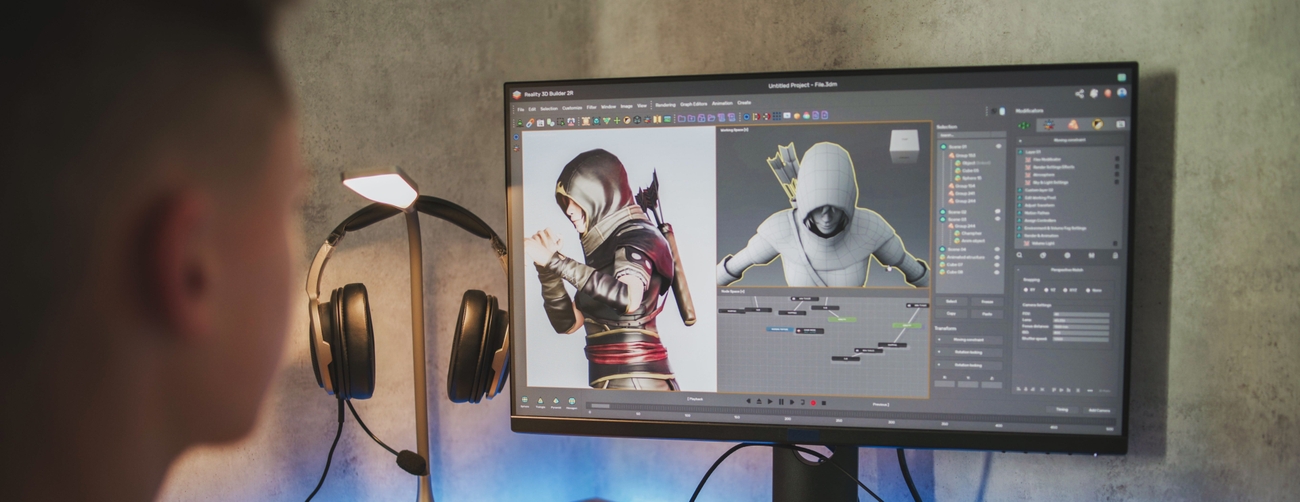Toggle visibility of Scene 01

998,146
